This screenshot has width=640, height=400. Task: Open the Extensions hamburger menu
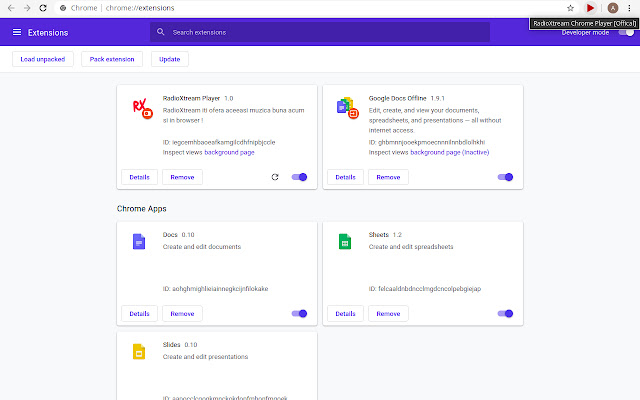tap(17, 32)
